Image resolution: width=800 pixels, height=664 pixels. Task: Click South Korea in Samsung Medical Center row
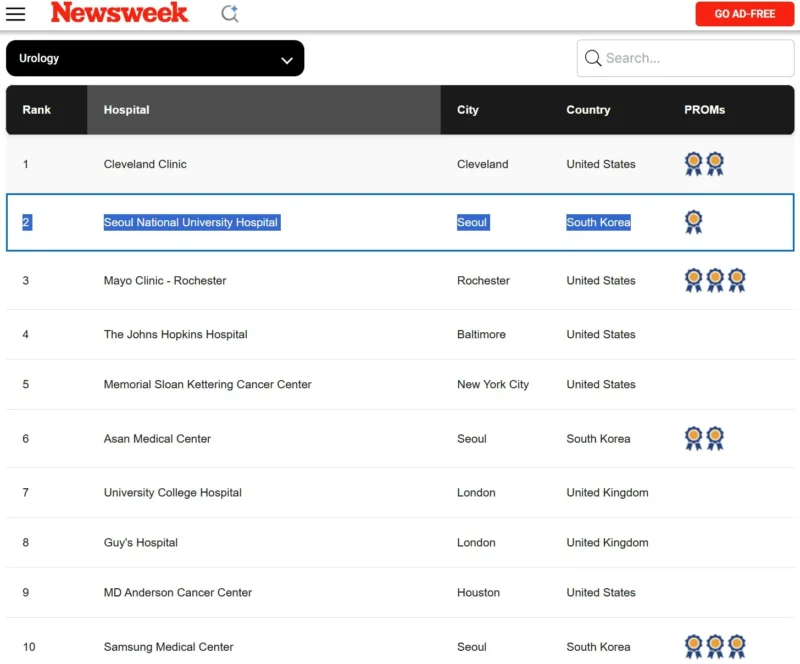[598, 647]
